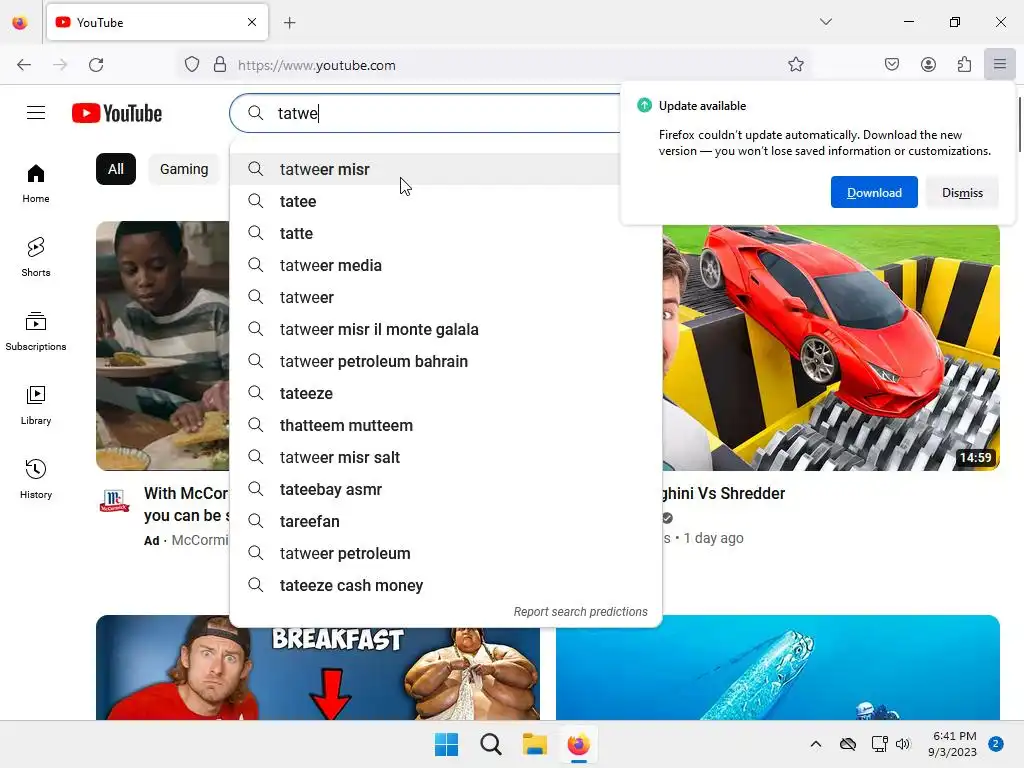
Task: Reload the current page
Action: point(96,65)
